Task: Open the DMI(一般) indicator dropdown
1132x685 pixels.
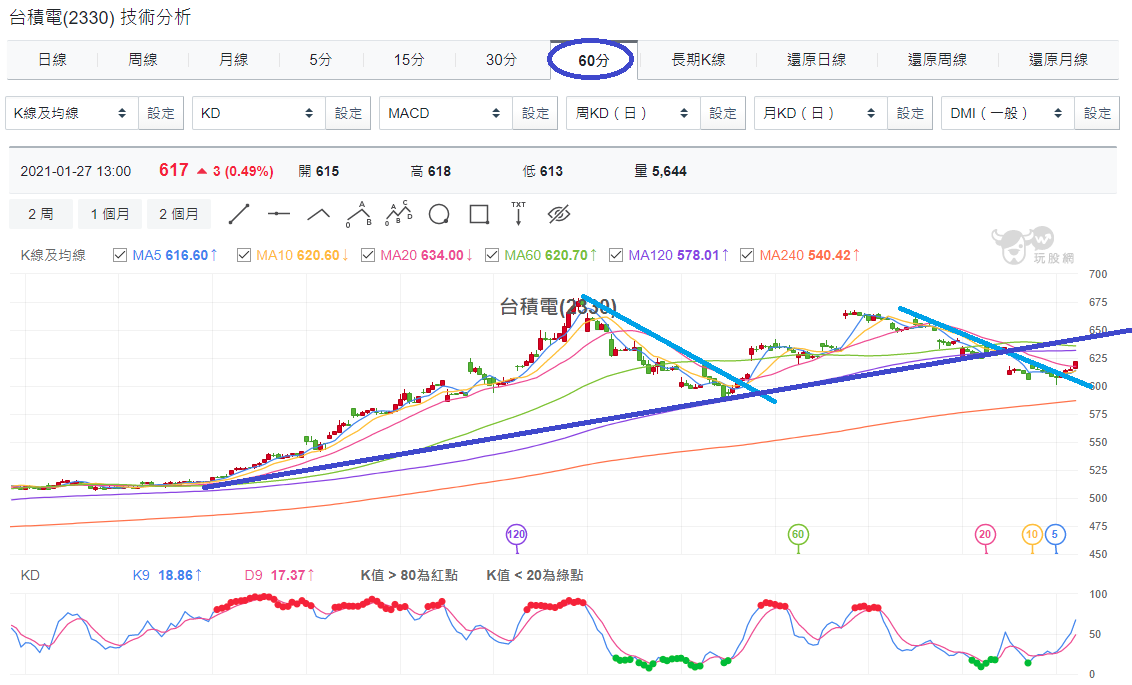Action: click(x=1008, y=113)
